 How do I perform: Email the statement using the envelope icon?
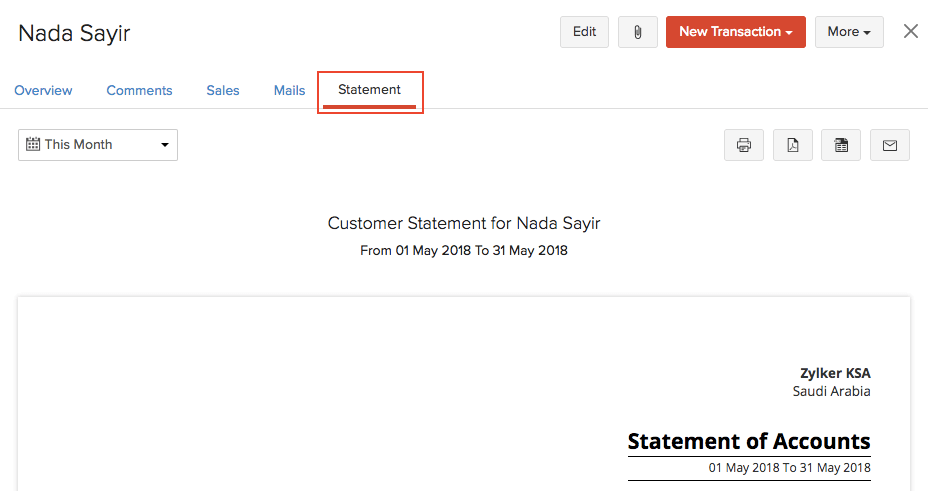click(890, 145)
